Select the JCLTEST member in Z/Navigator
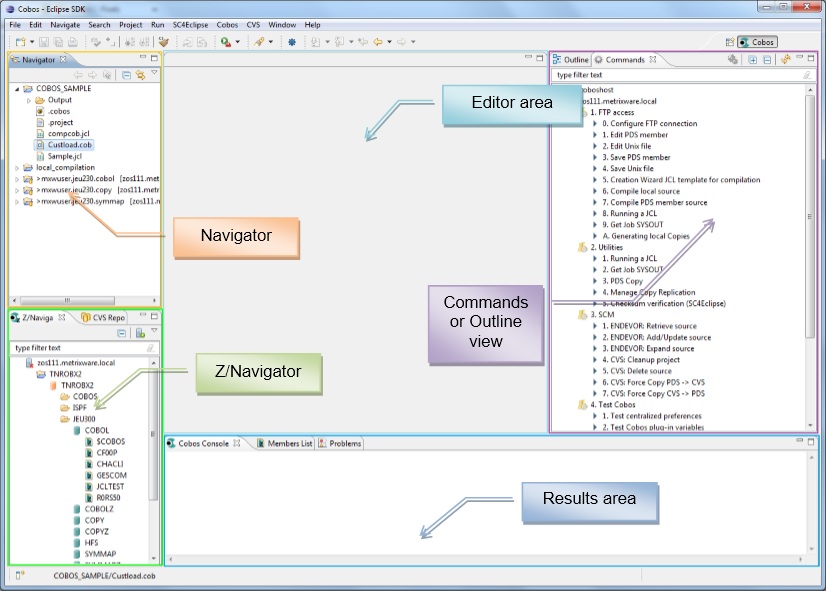 click(105, 487)
